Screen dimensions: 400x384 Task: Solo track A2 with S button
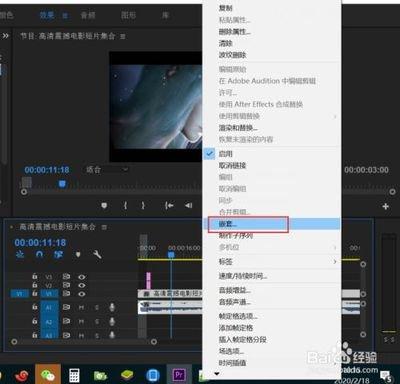pyautogui.click(x=97, y=321)
